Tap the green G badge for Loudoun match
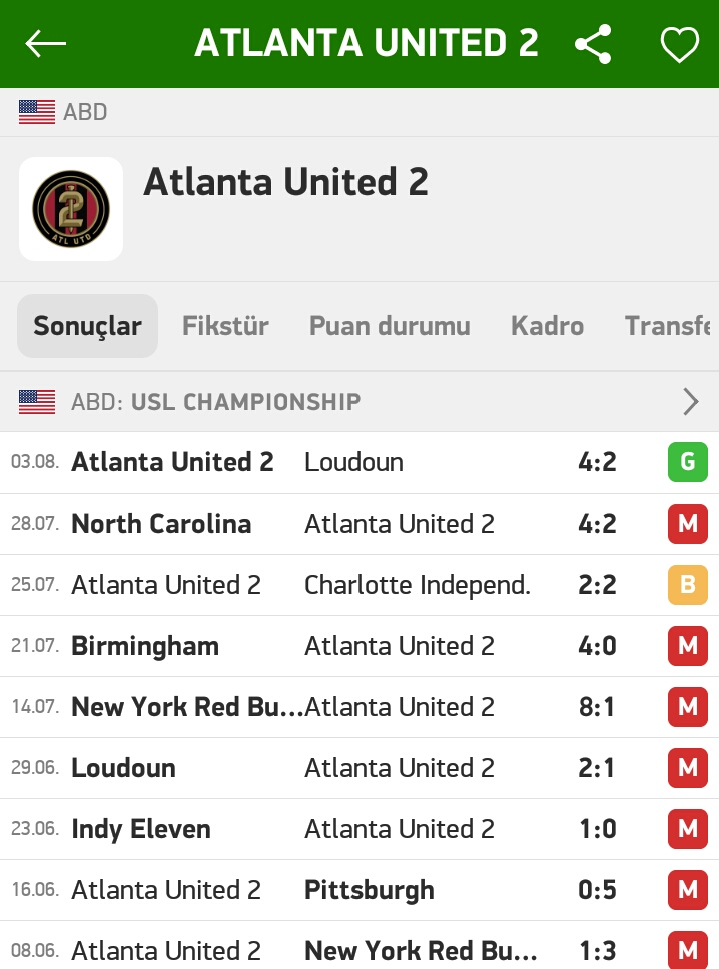The image size is (719, 969). coord(687,462)
